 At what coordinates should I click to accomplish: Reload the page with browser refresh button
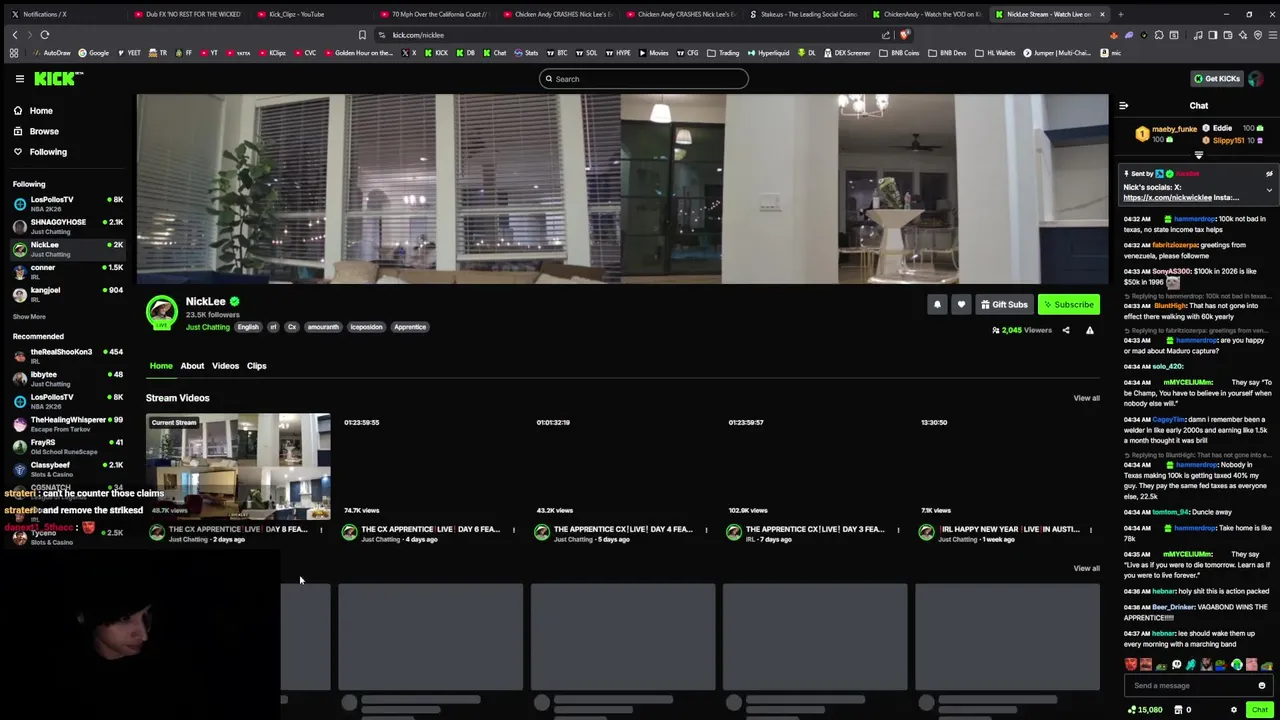(x=45, y=35)
